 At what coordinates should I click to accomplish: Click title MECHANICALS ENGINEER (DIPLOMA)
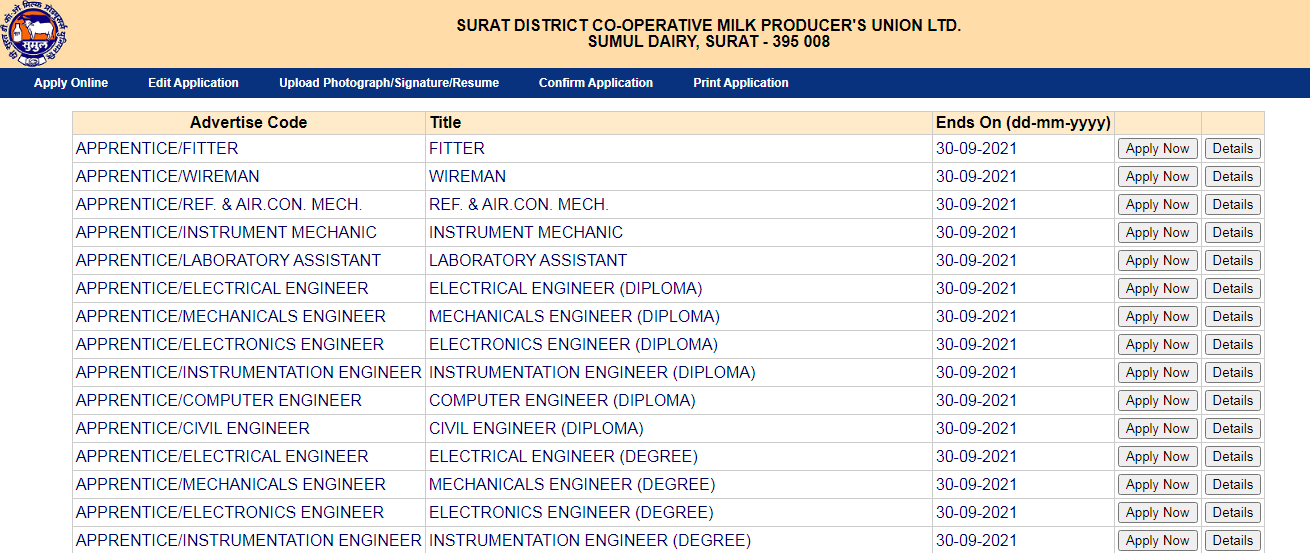[x=574, y=317]
